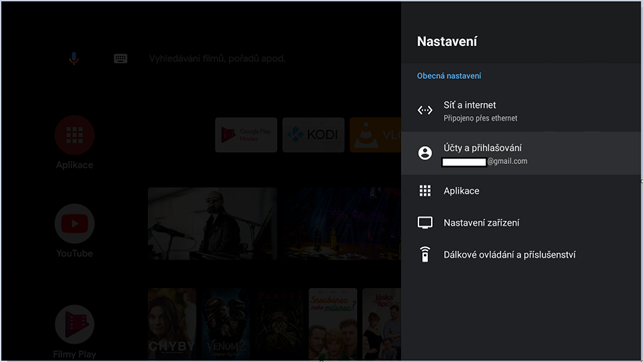
Task: Click the Obecná nastavení heading
Action: click(449, 76)
